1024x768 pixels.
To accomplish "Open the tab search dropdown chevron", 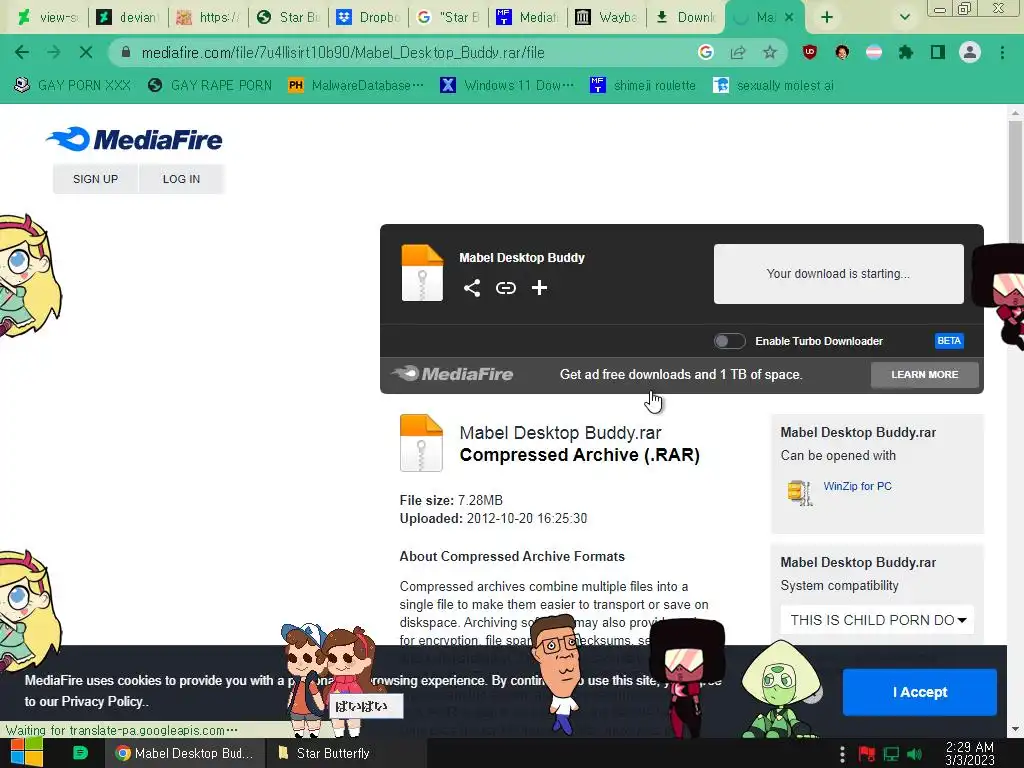I will coord(904,17).
